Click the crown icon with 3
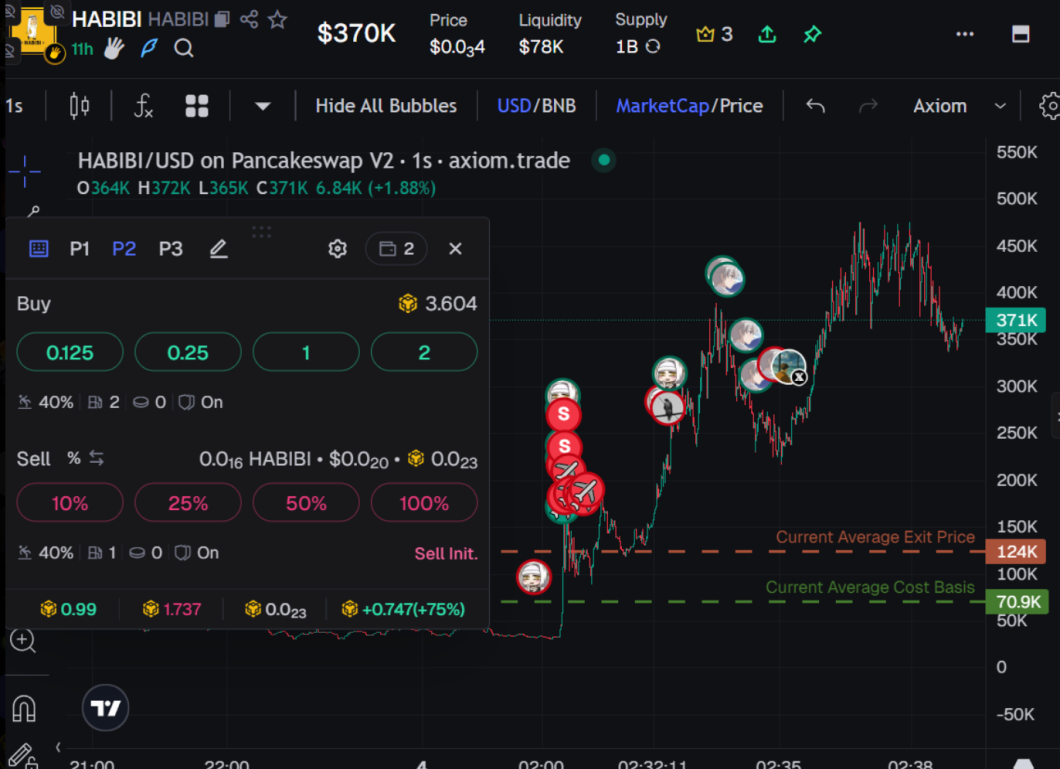 pyautogui.click(x=715, y=34)
